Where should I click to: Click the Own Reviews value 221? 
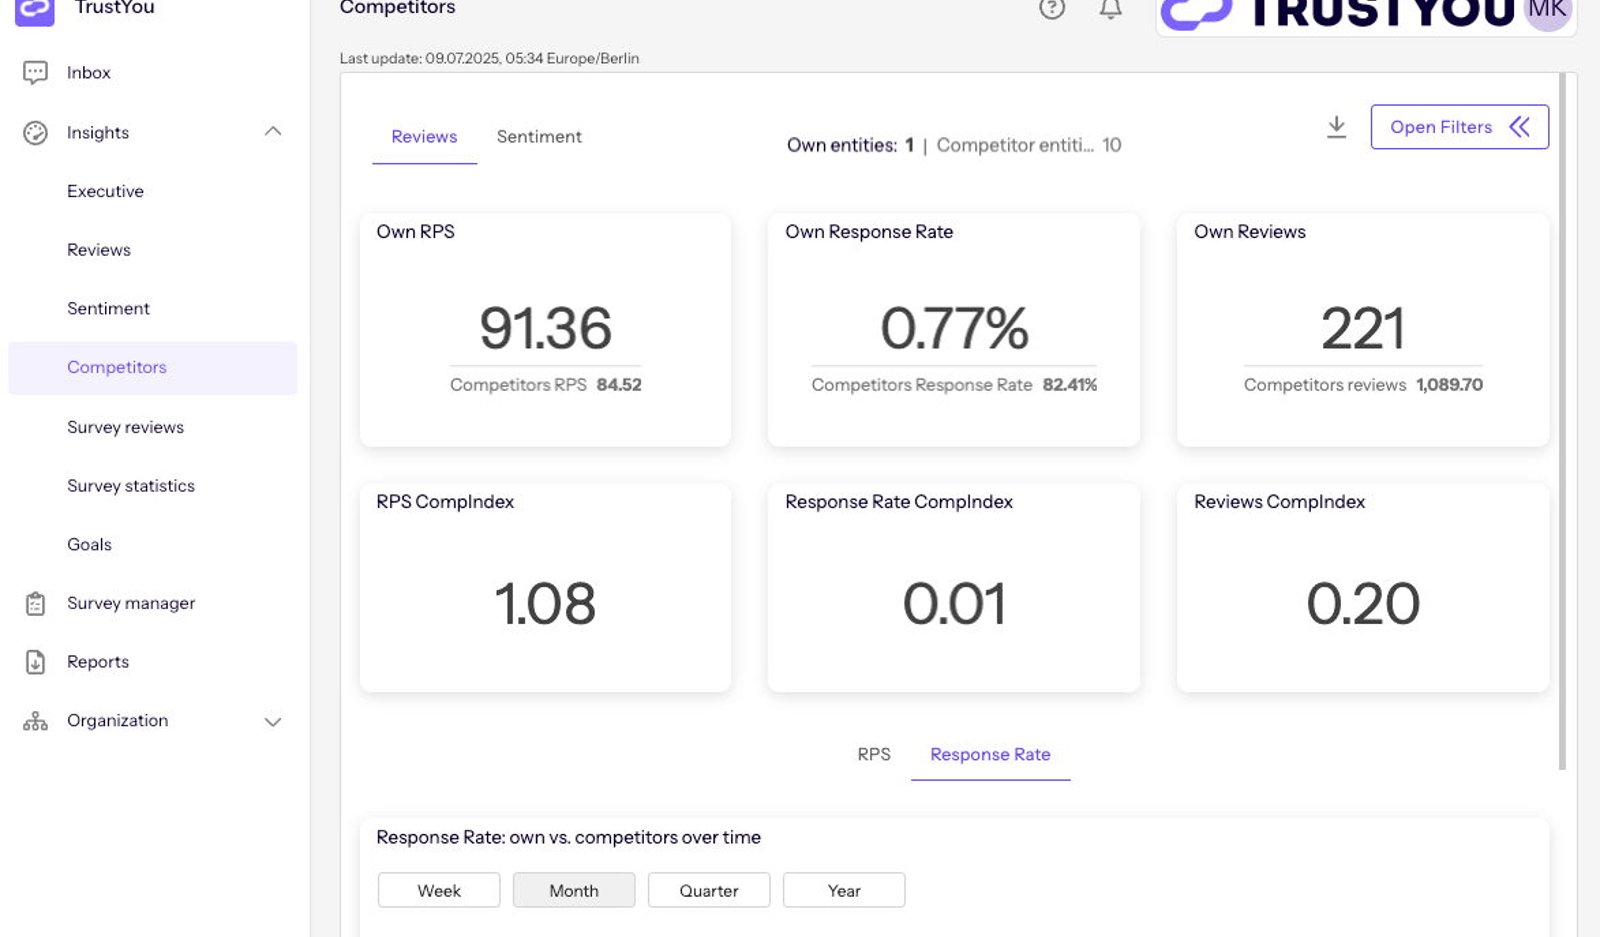pos(1363,328)
